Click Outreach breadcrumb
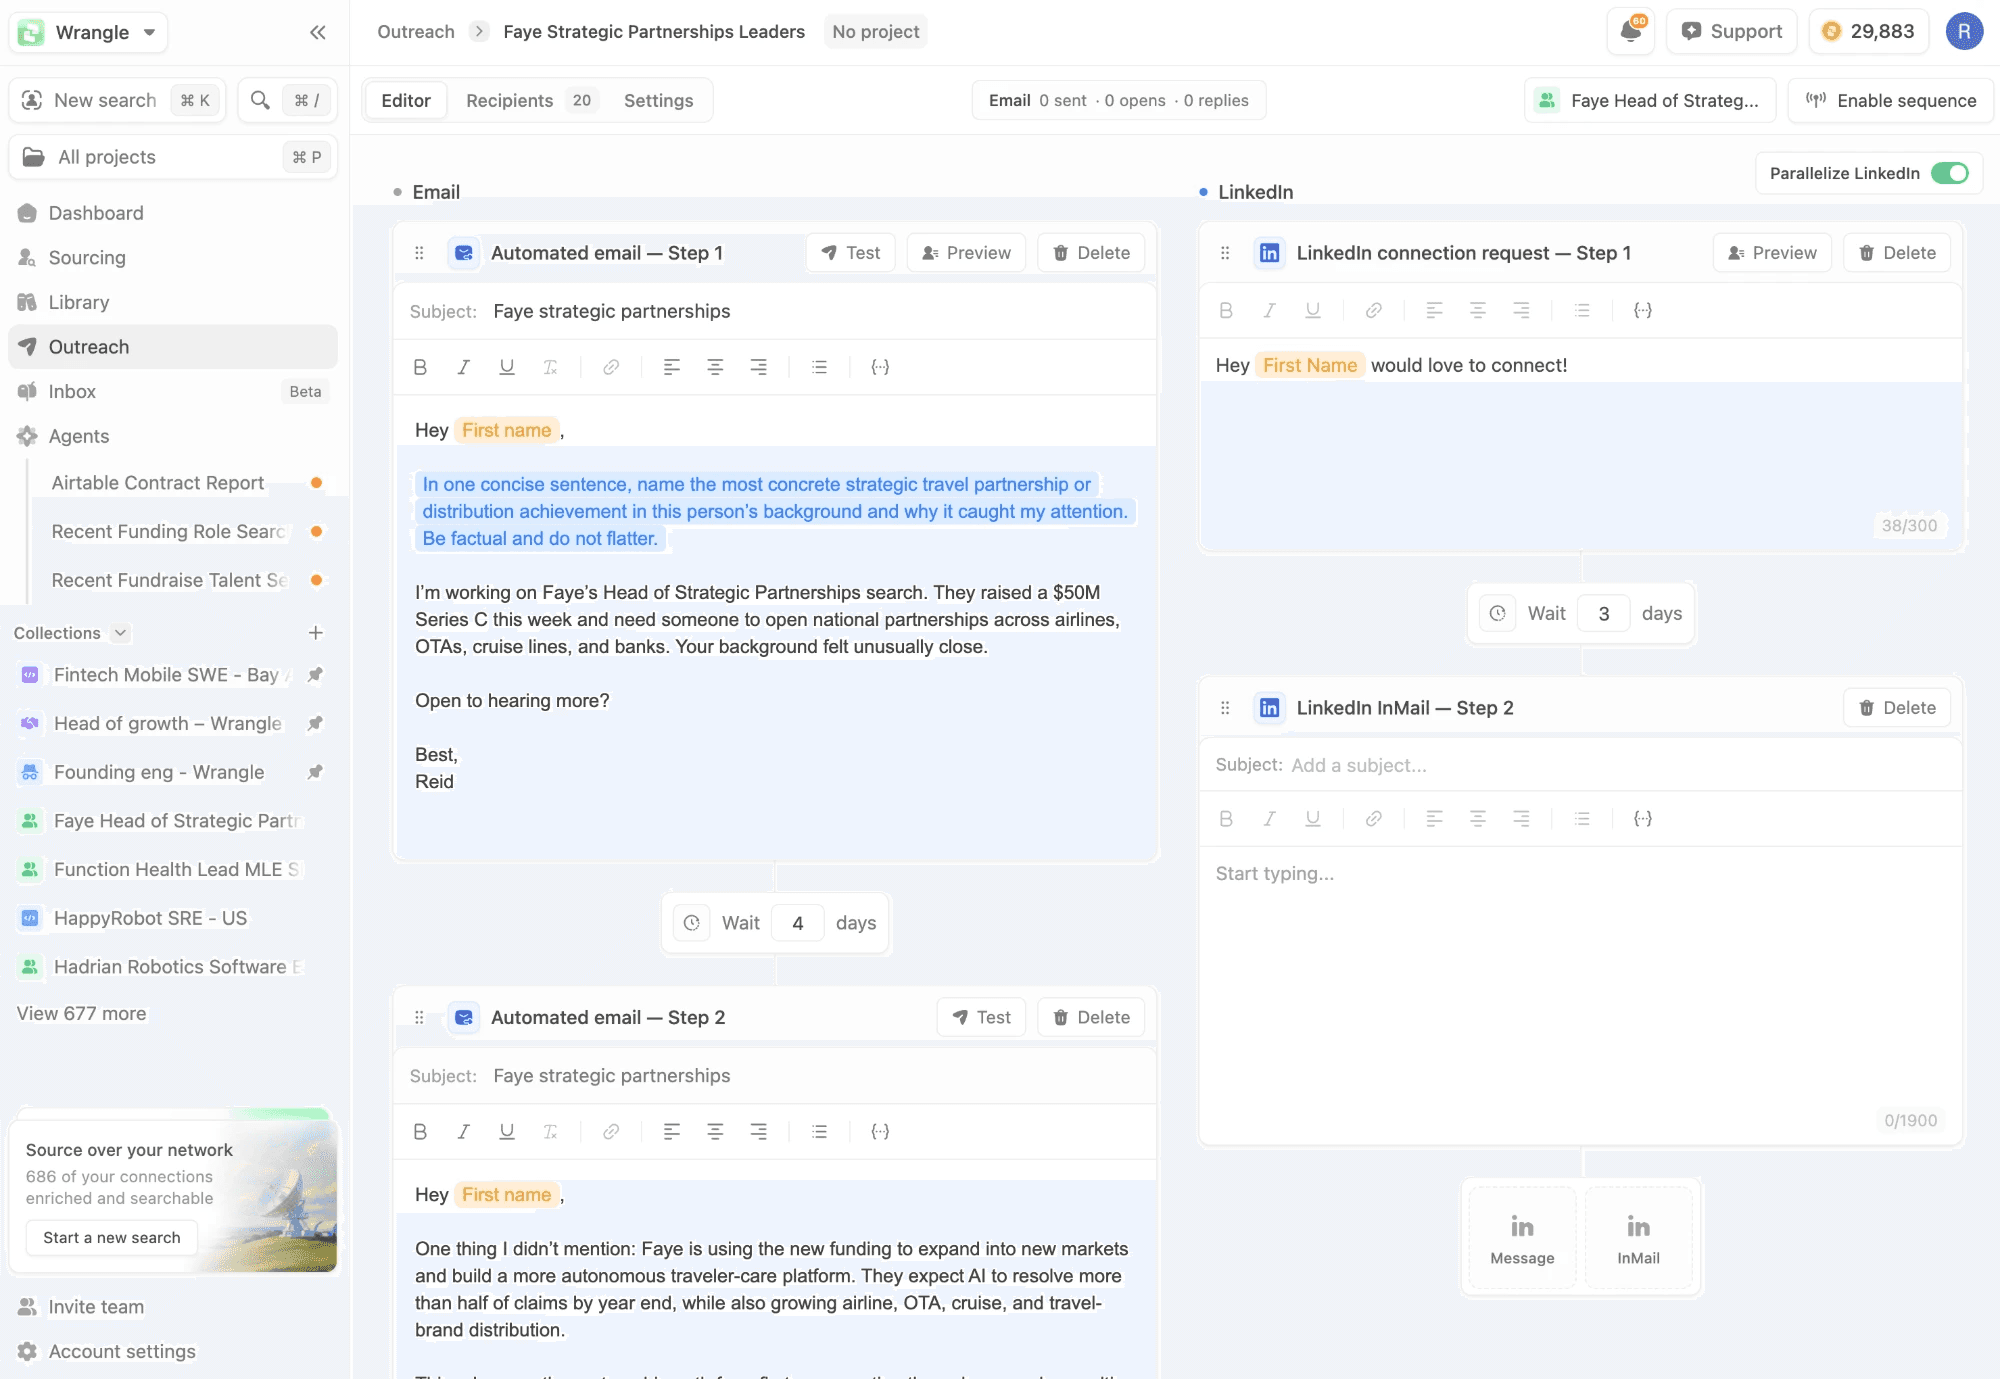This screenshot has height=1379, width=2000. pos(416,32)
